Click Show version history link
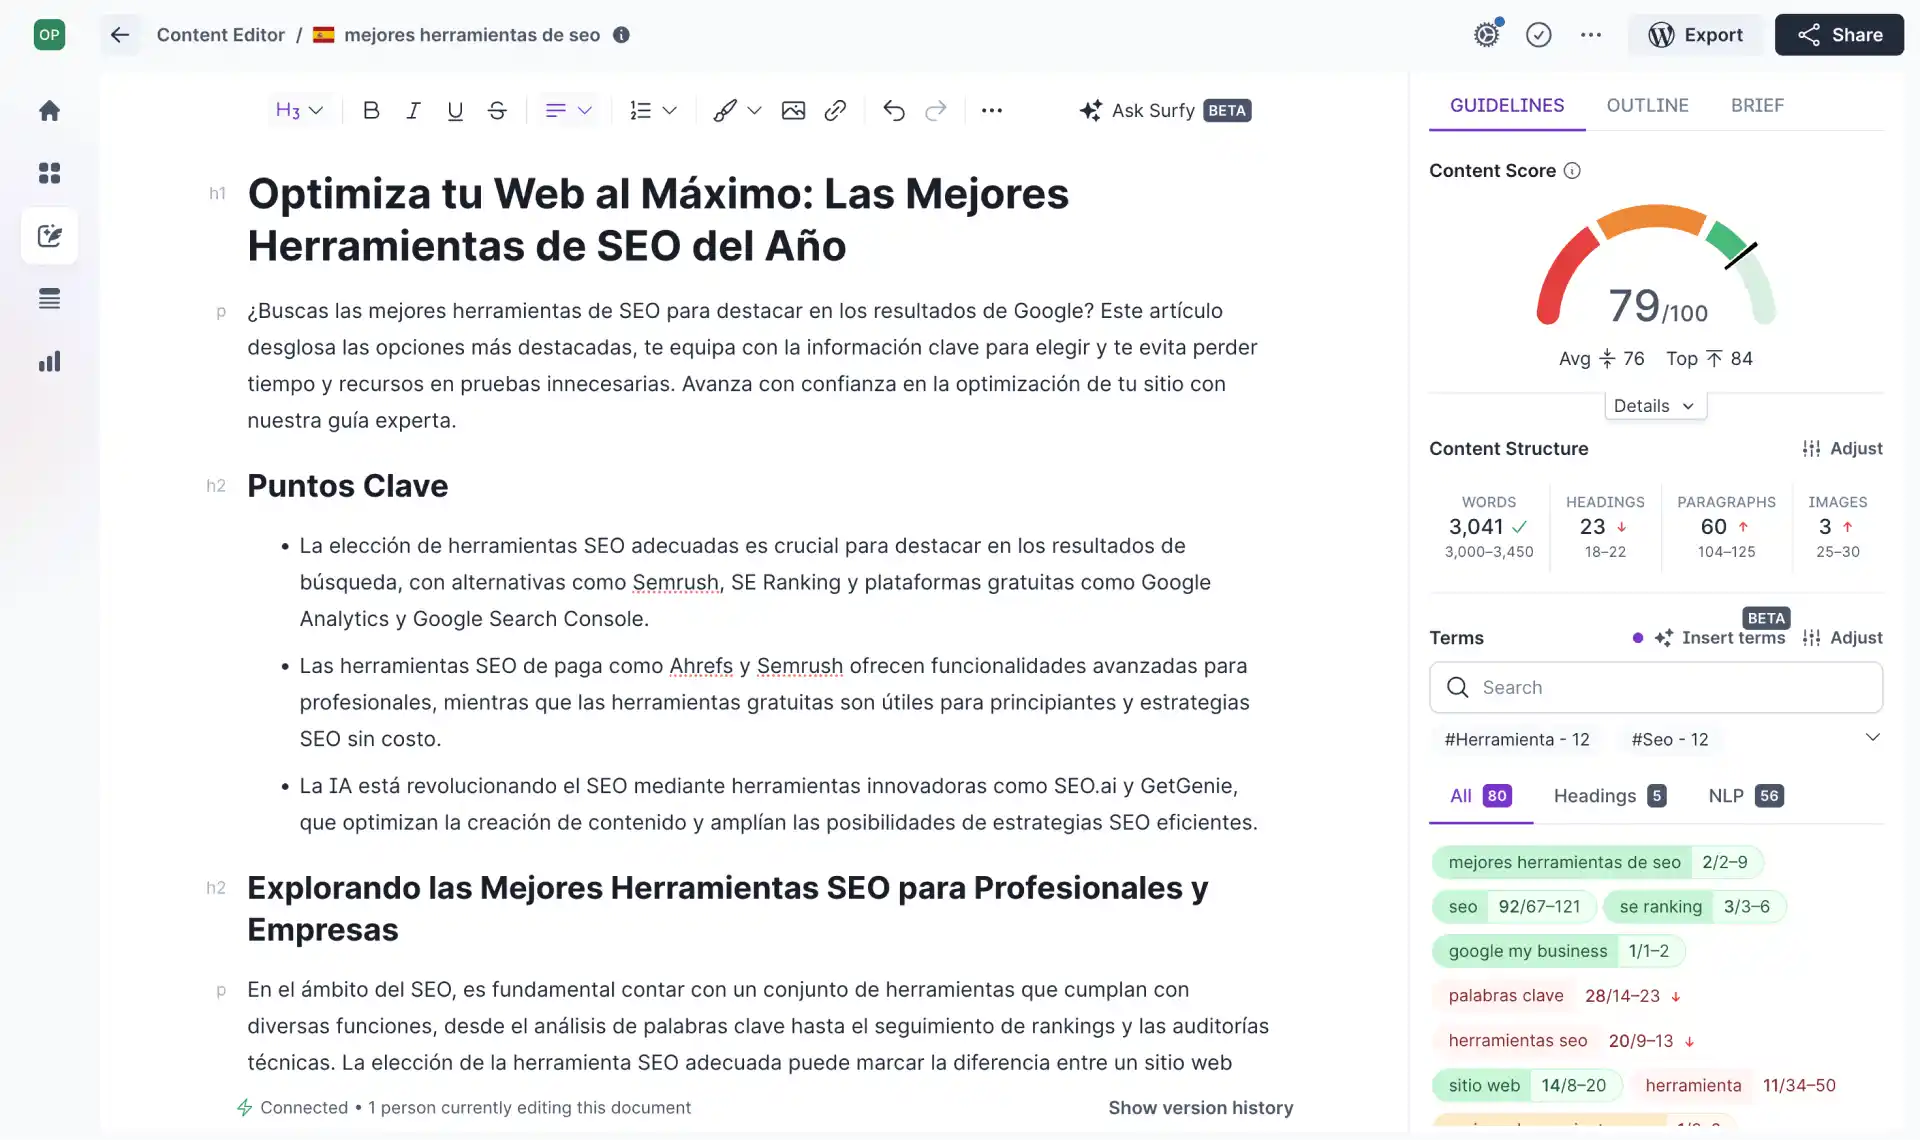 click(1200, 1107)
